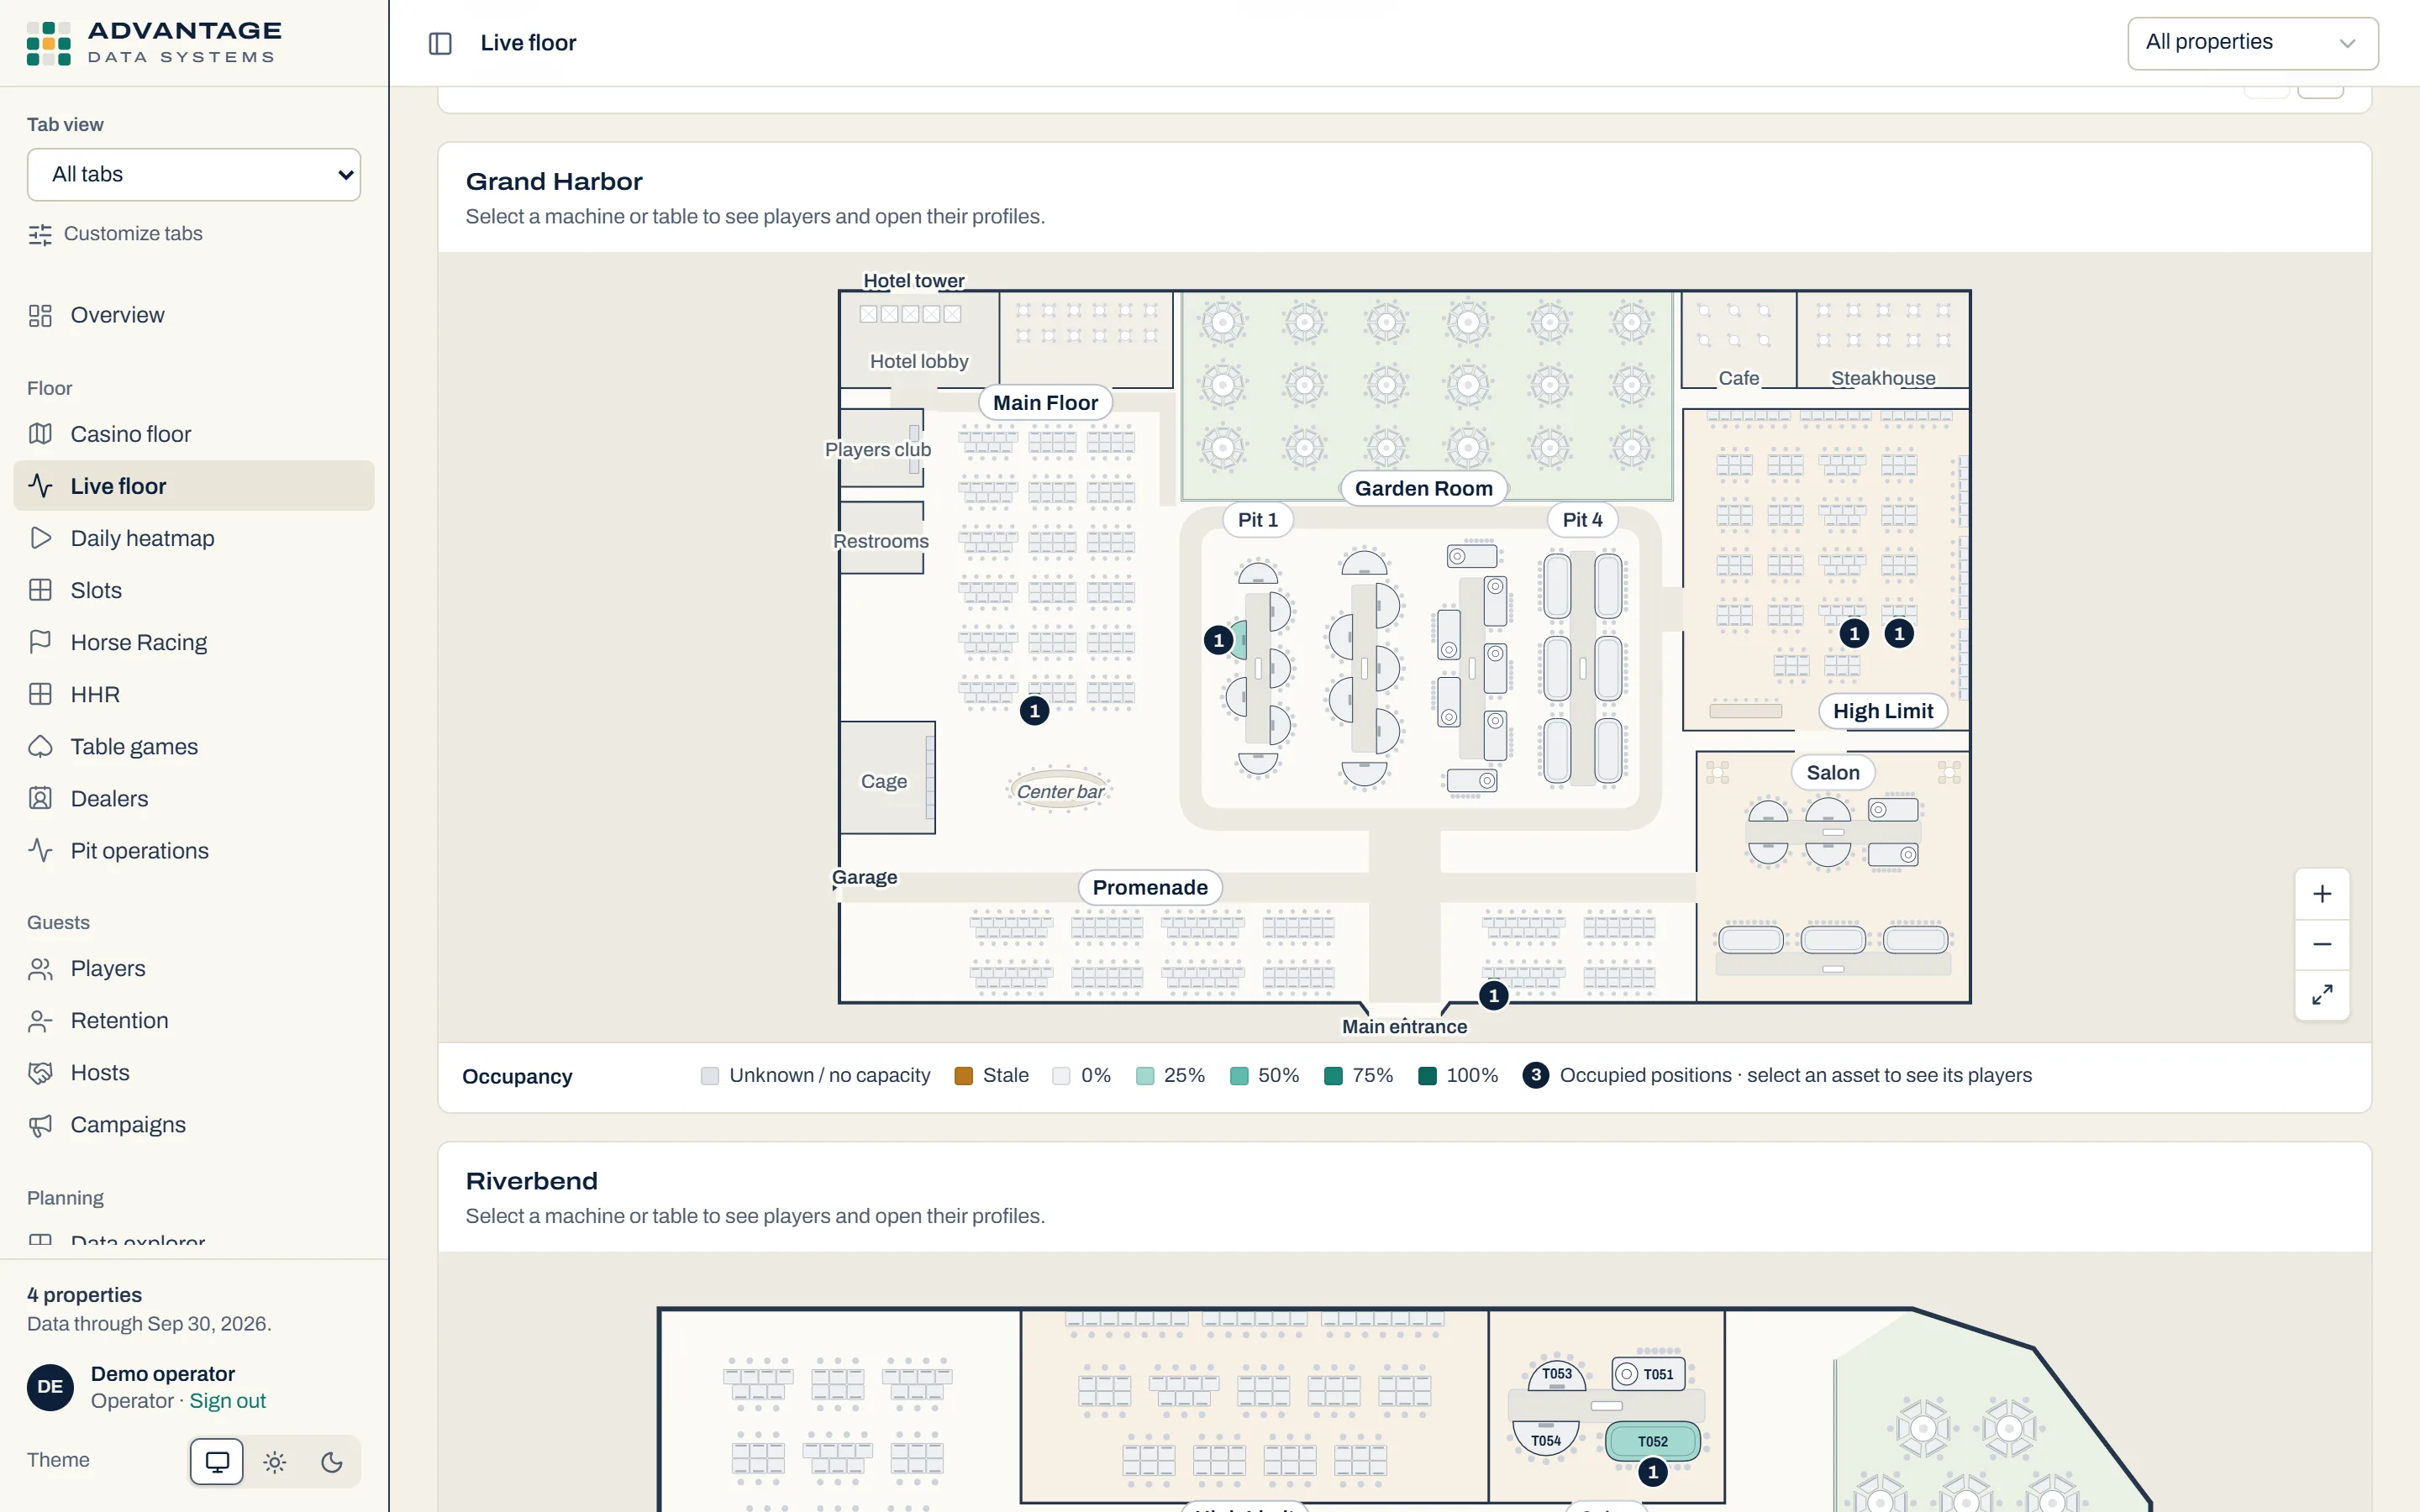
Task: Toggle the sidebar panel icon
Action: pyautogui.click(x=440, y=43)
